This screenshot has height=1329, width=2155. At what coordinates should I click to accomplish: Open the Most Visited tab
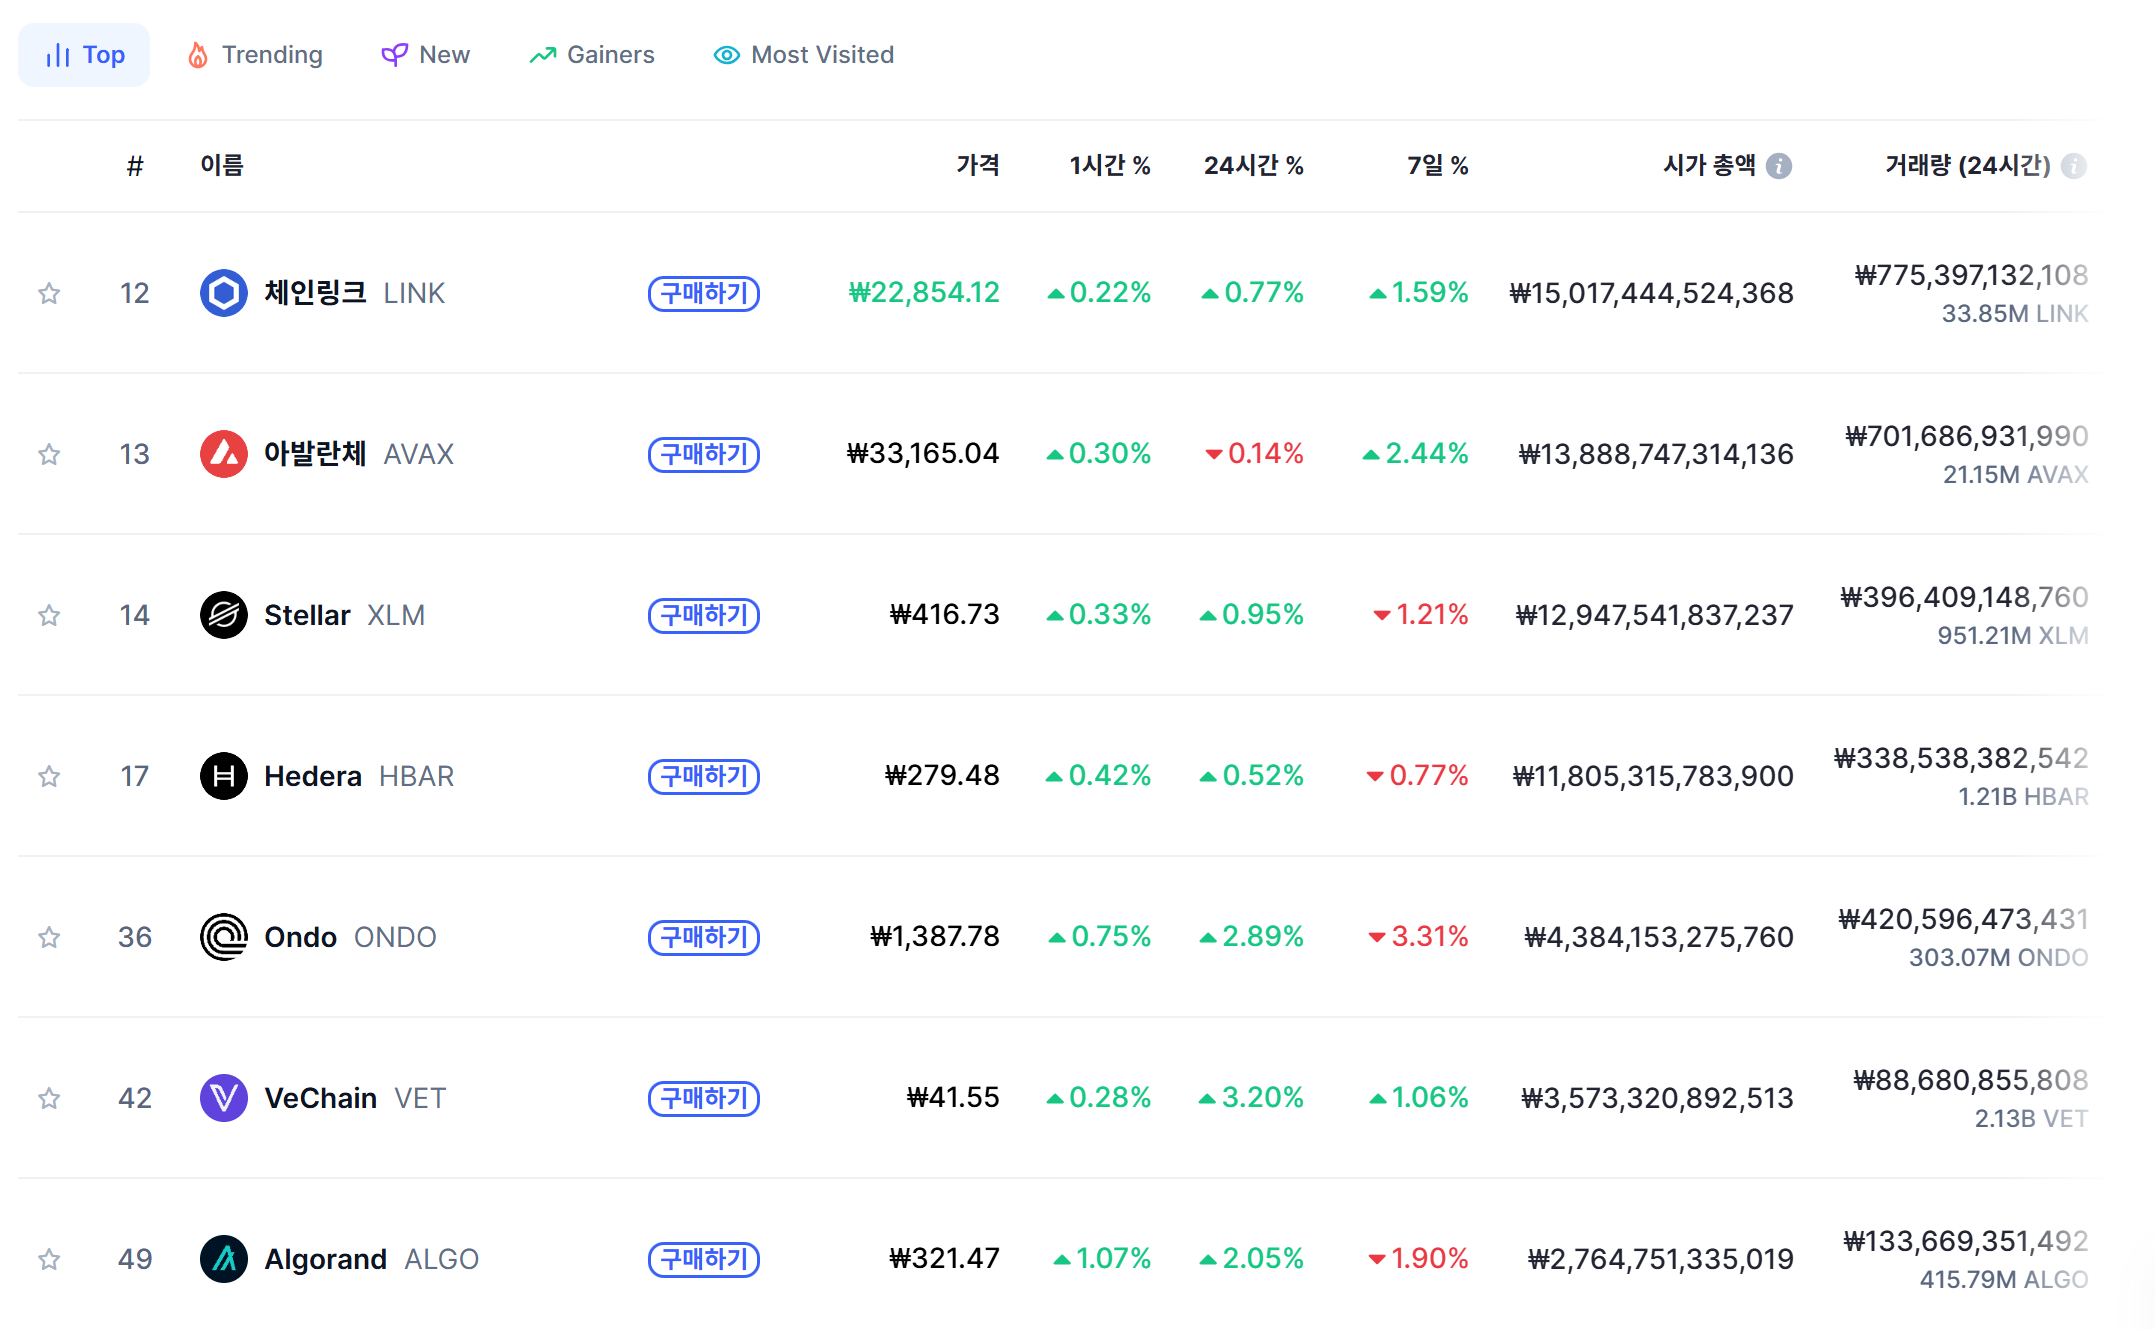[803, 55]
